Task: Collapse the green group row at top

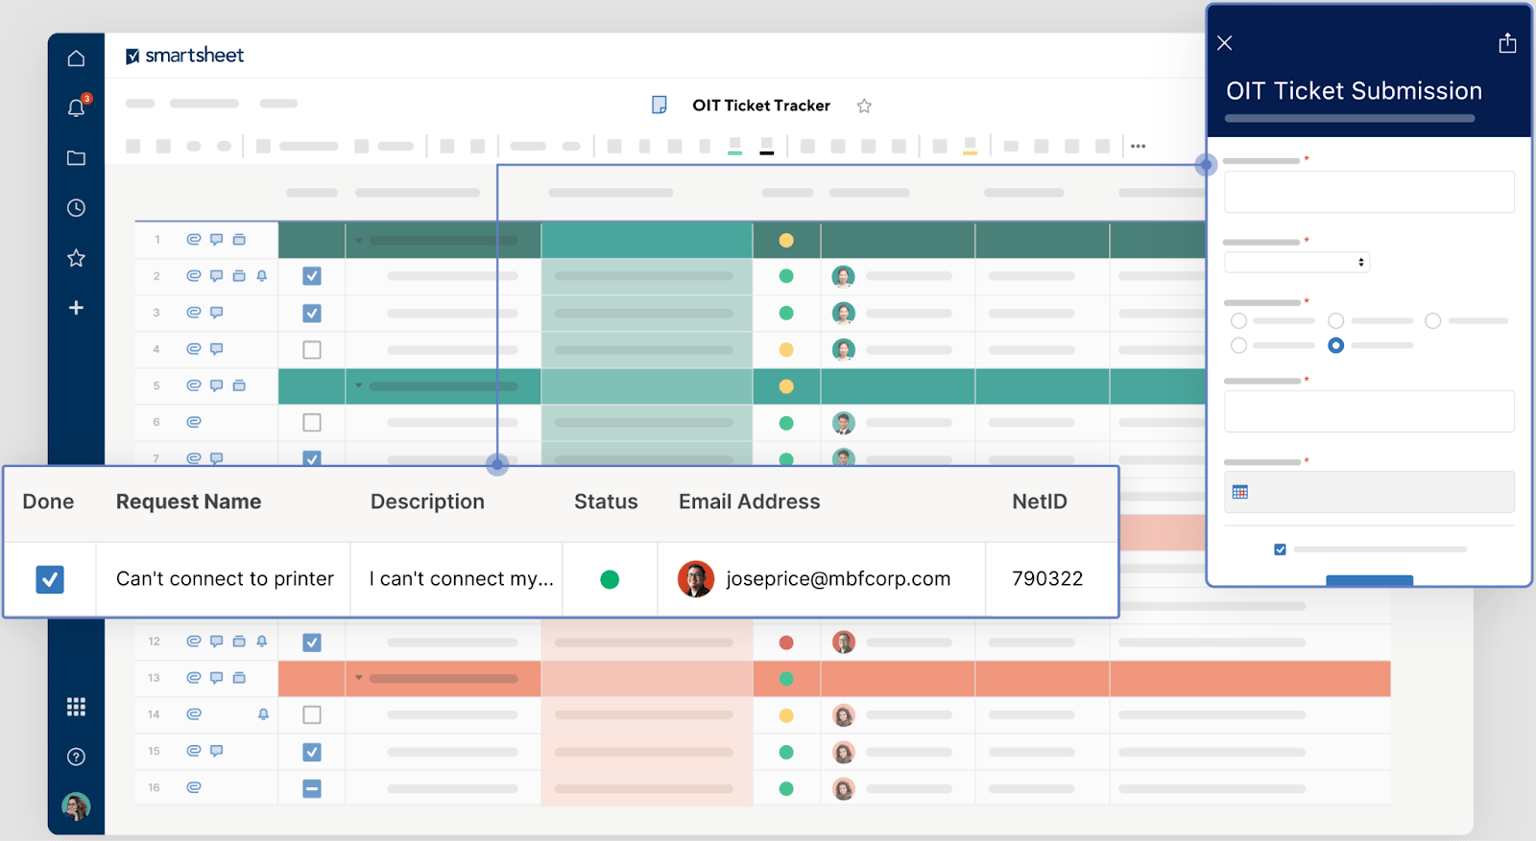Action: [x=360, y=240]
